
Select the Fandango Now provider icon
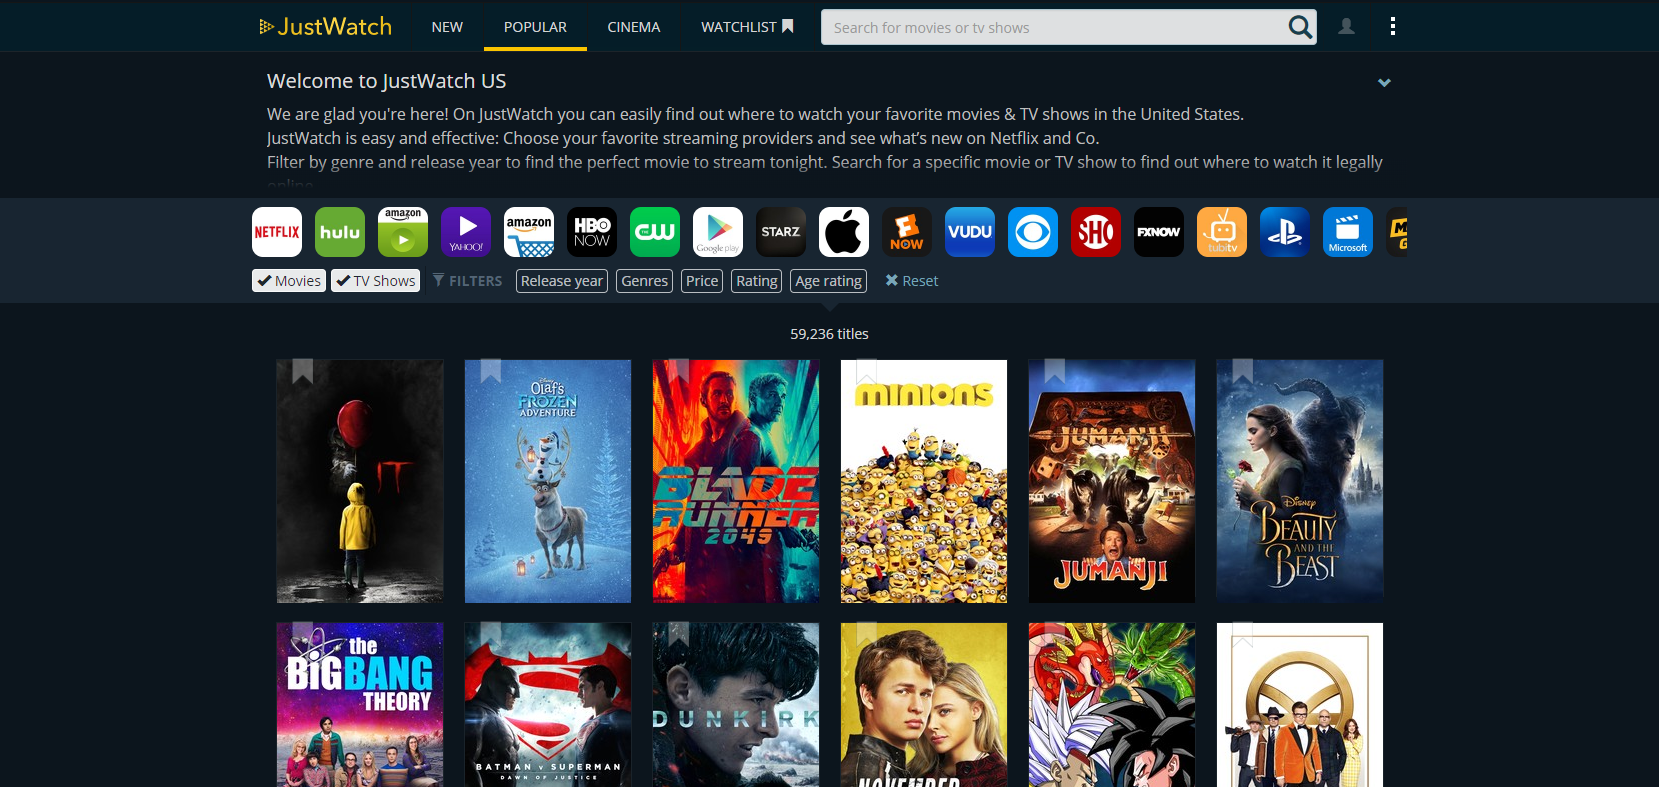(x=907, y=232)
